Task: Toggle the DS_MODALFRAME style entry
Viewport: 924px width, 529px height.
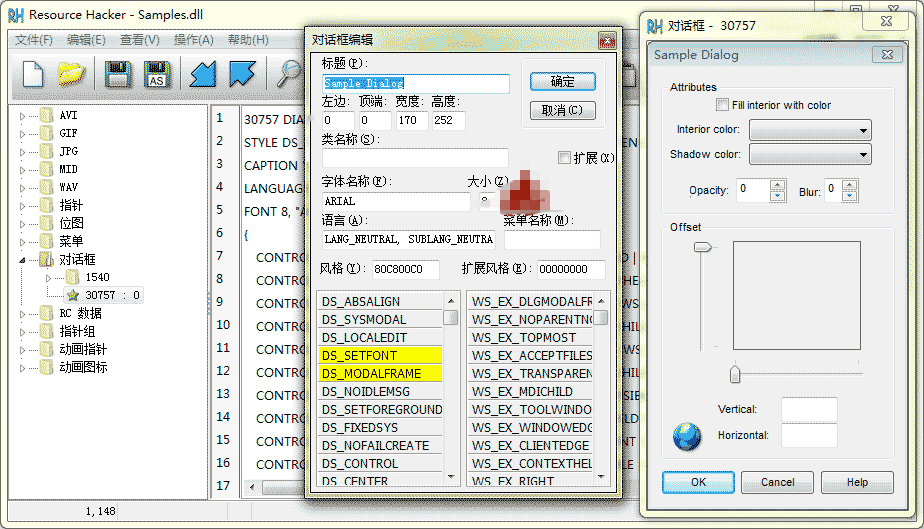Action: click(380, 373)
